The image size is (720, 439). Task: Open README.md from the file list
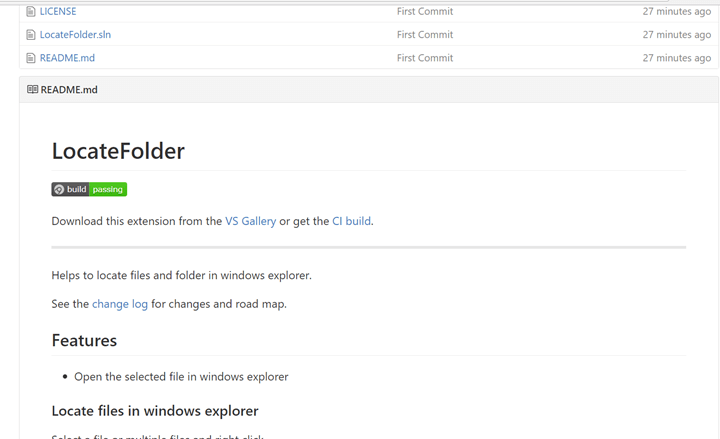pyautogui.click(x=67, y=58)
